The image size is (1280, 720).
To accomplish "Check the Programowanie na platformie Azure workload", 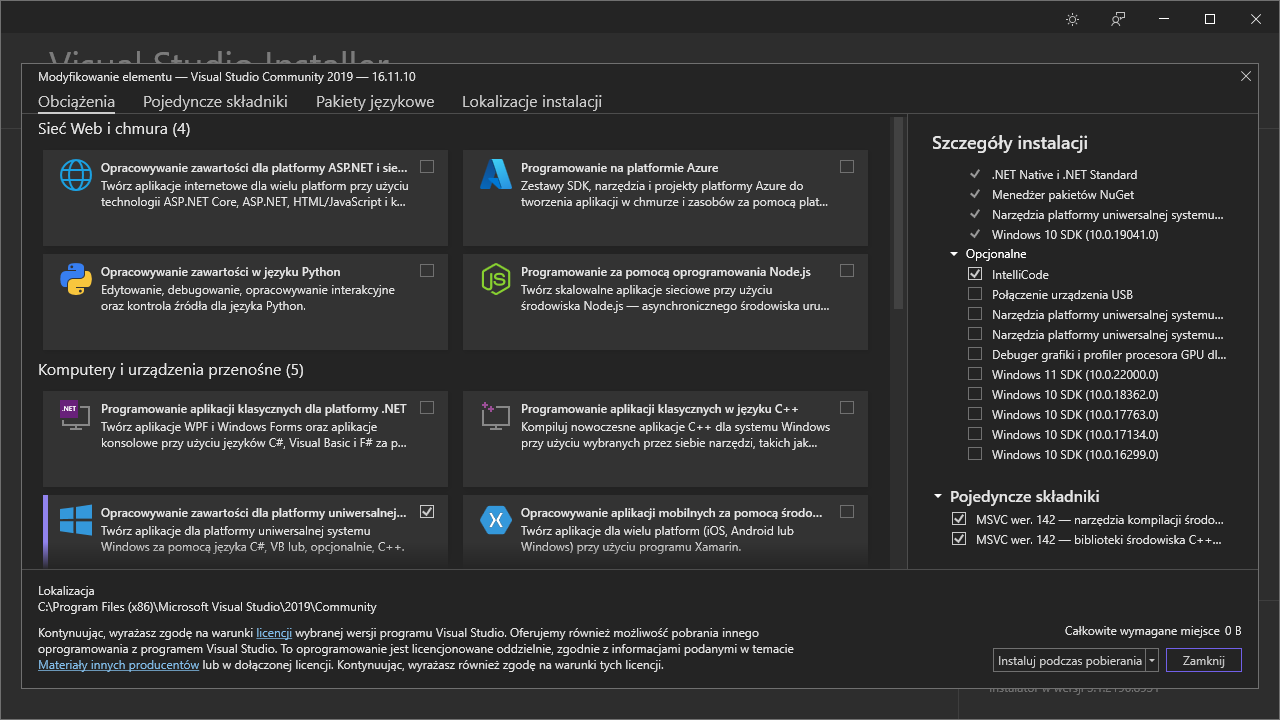I will 847,166.
